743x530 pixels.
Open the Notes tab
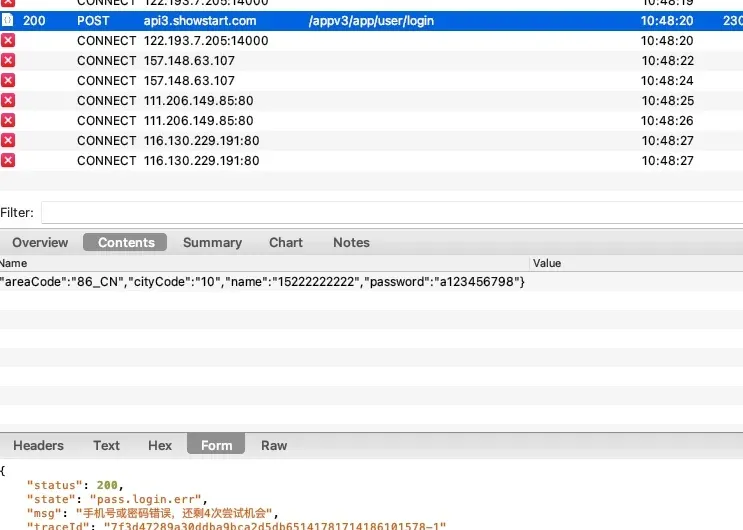coord(351,242)
